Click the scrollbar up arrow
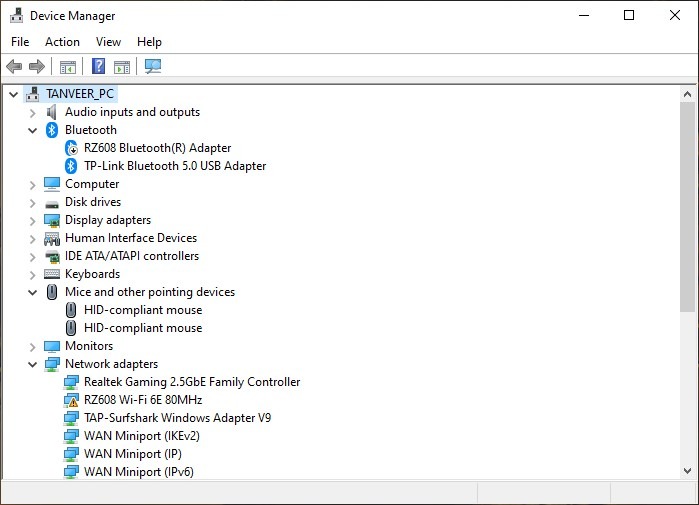The image size is (699, 505). [x=687, y=94]
